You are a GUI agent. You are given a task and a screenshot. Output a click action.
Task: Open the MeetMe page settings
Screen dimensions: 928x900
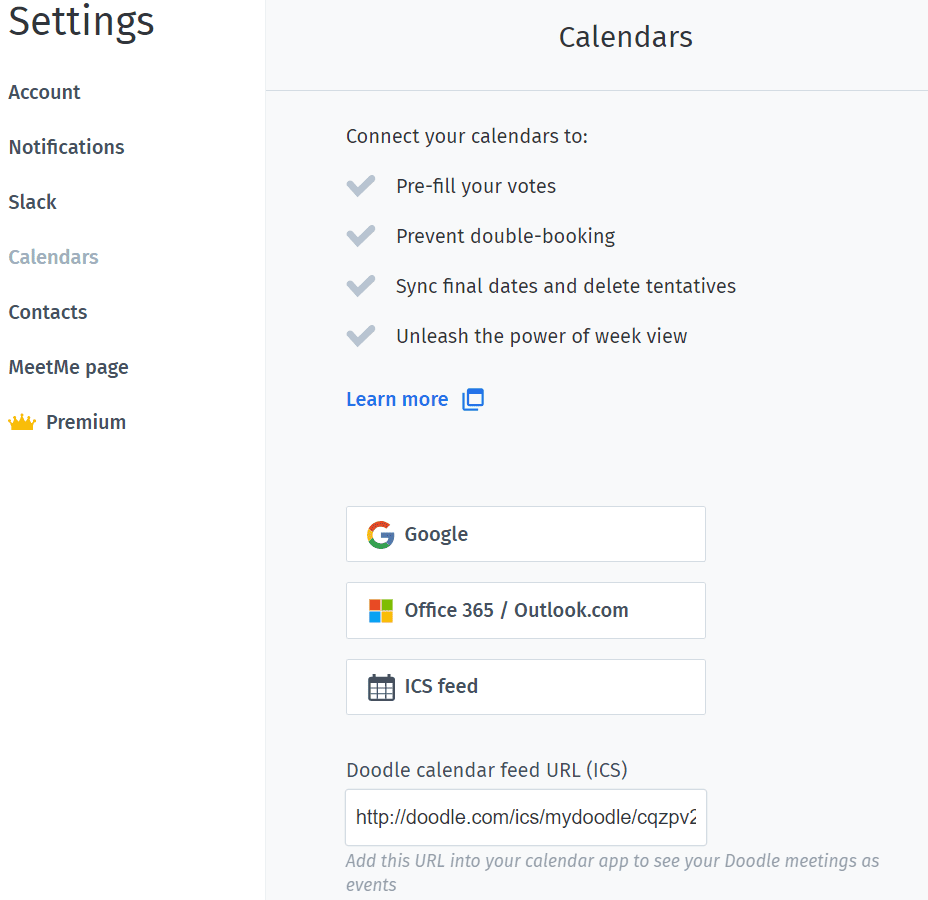69,367
